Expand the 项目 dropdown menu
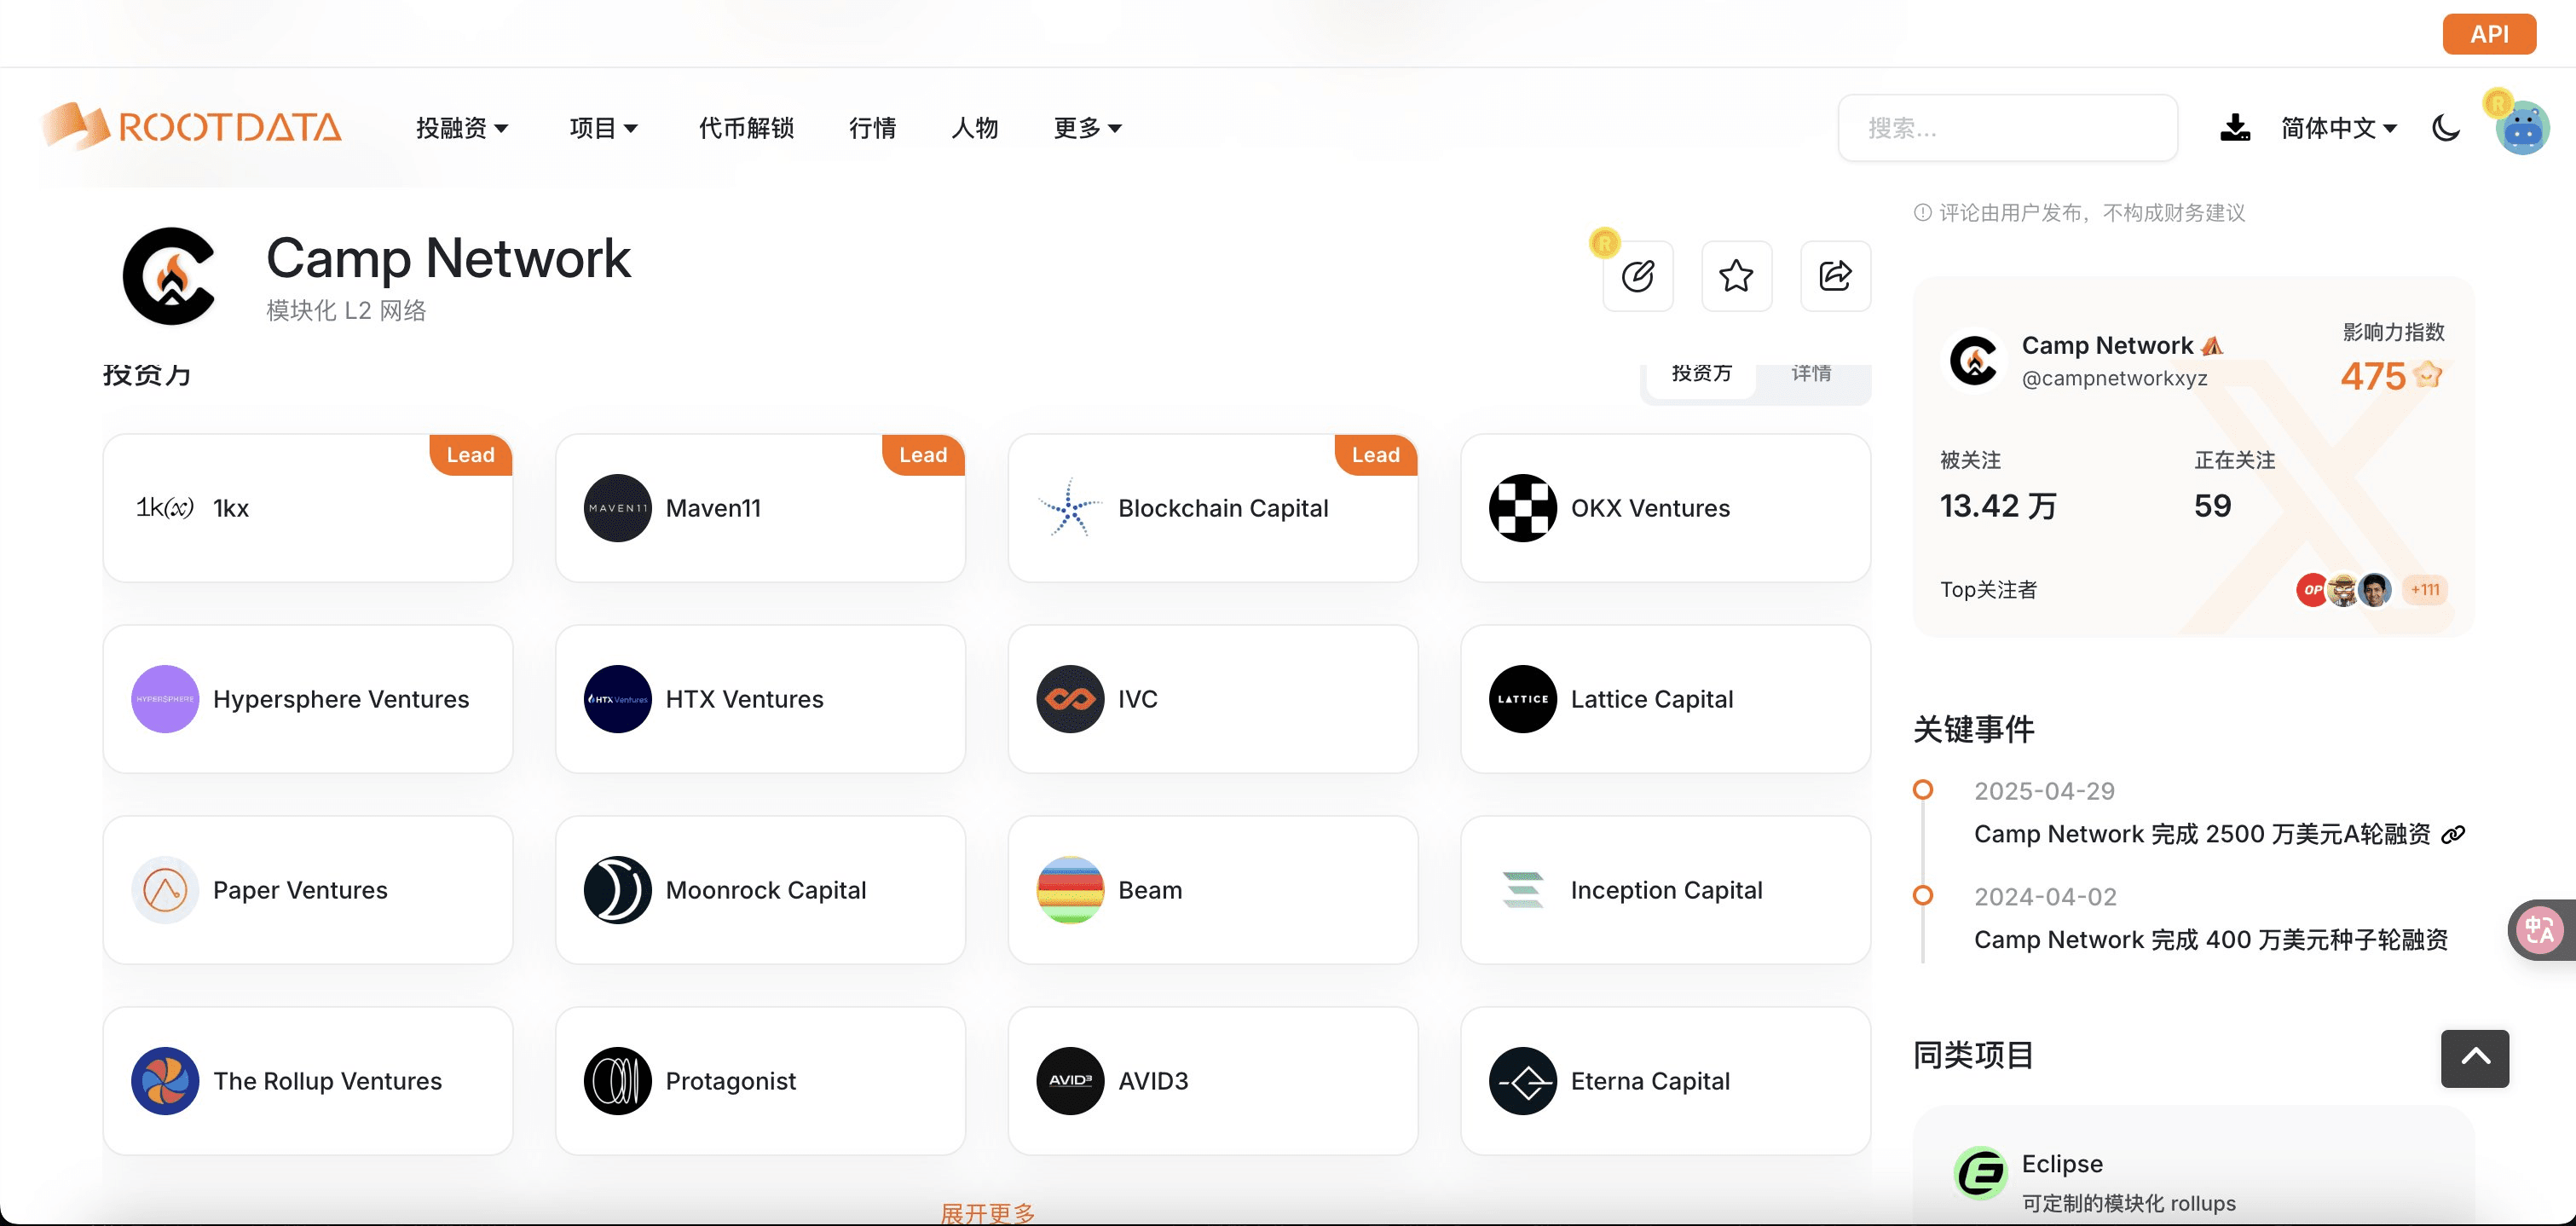The width and height of the screenshot is (2576, 1226). 603,128
